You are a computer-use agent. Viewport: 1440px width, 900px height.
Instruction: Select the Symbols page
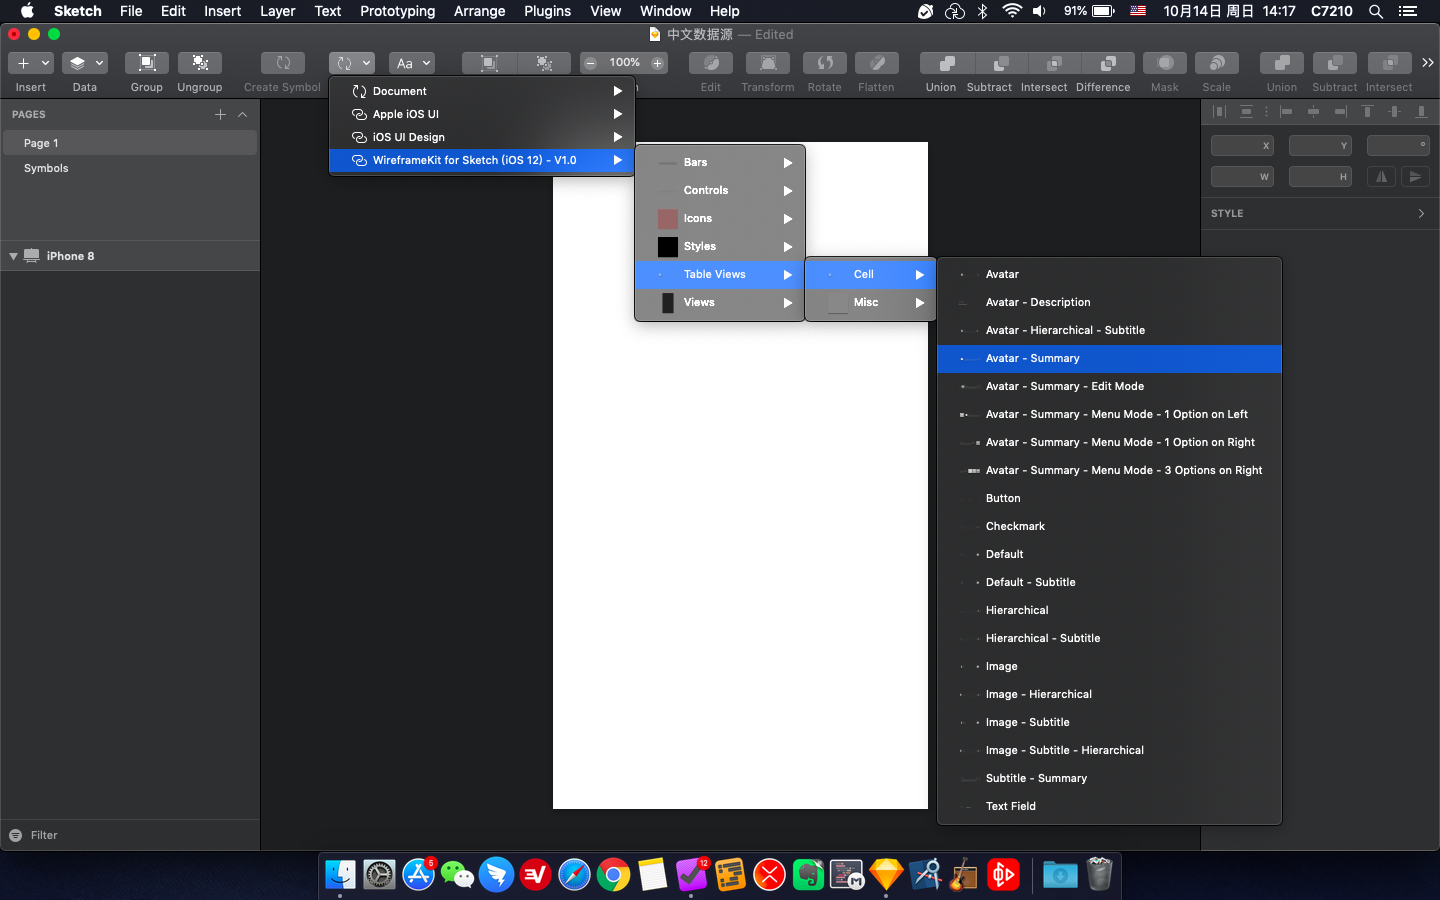(x=130, y=168)
